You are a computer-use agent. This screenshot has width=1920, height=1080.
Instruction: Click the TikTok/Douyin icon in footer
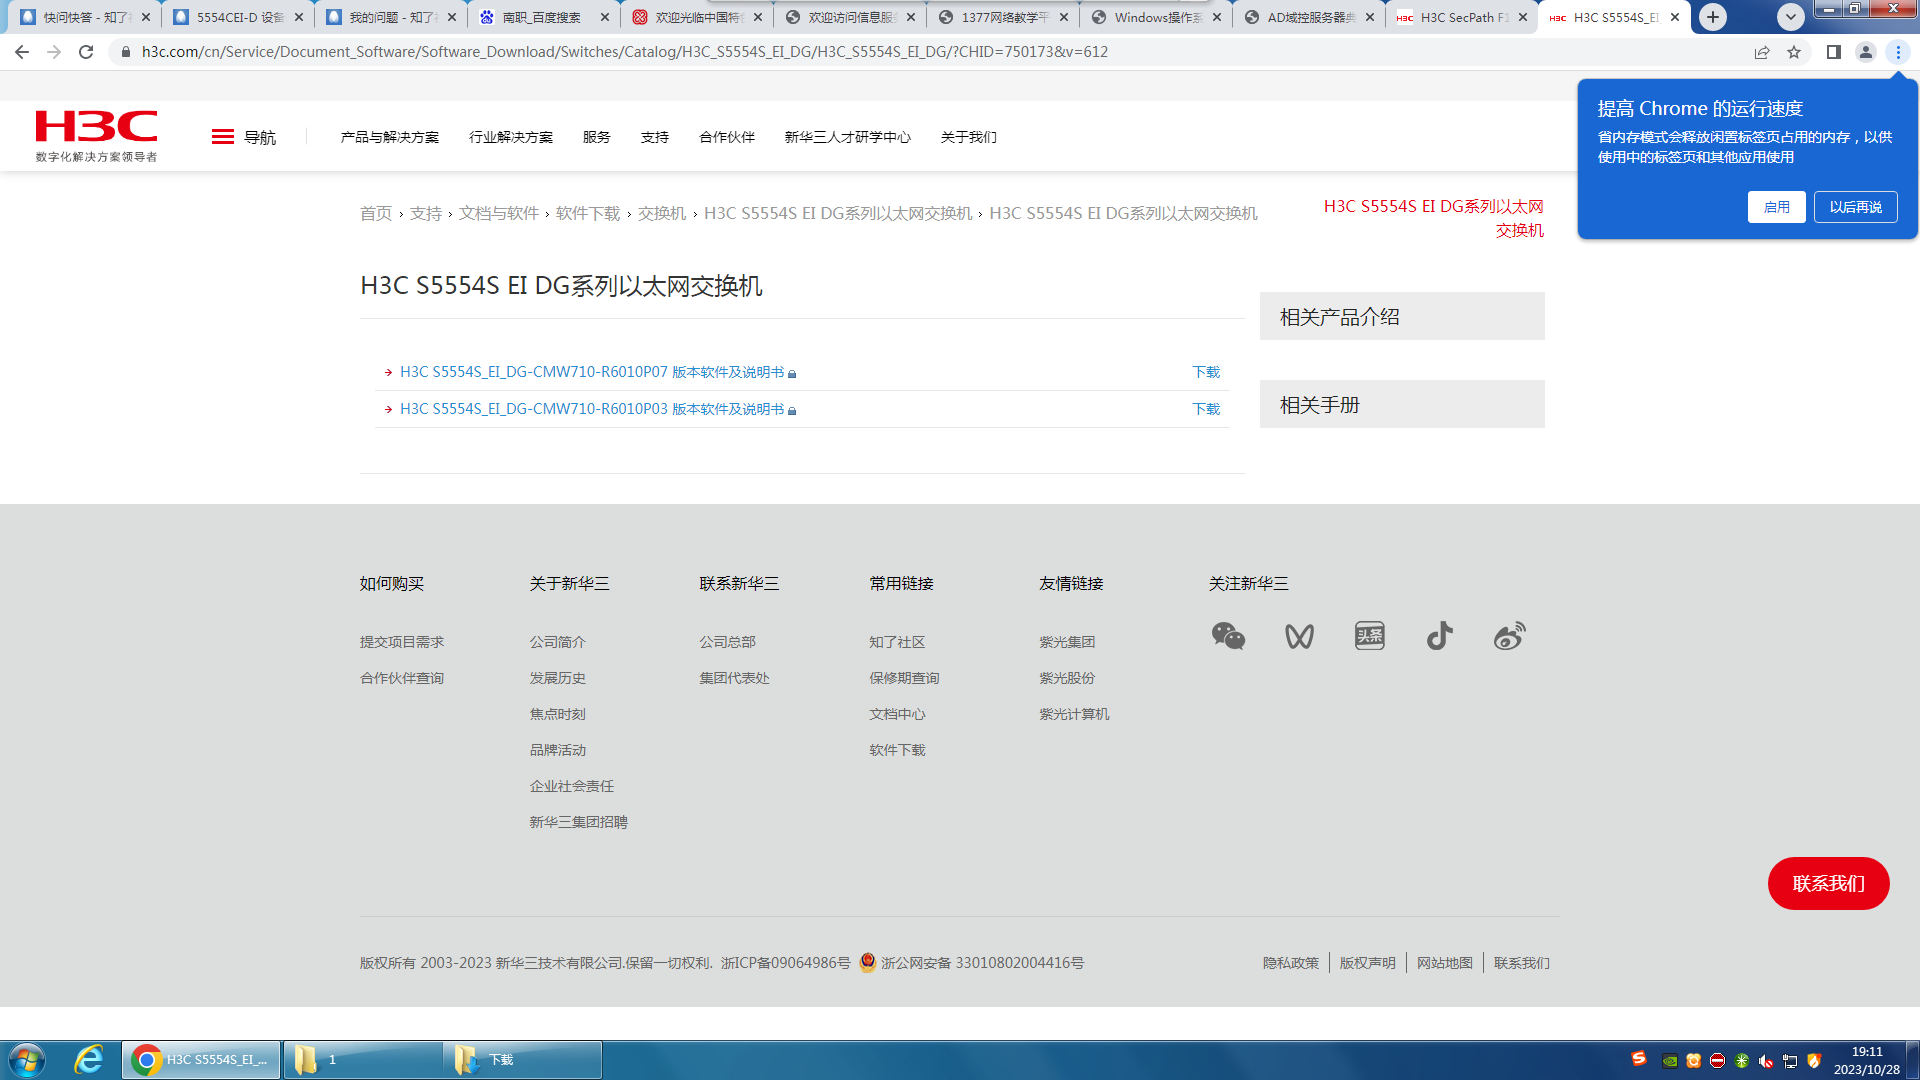pos(1439,636)
